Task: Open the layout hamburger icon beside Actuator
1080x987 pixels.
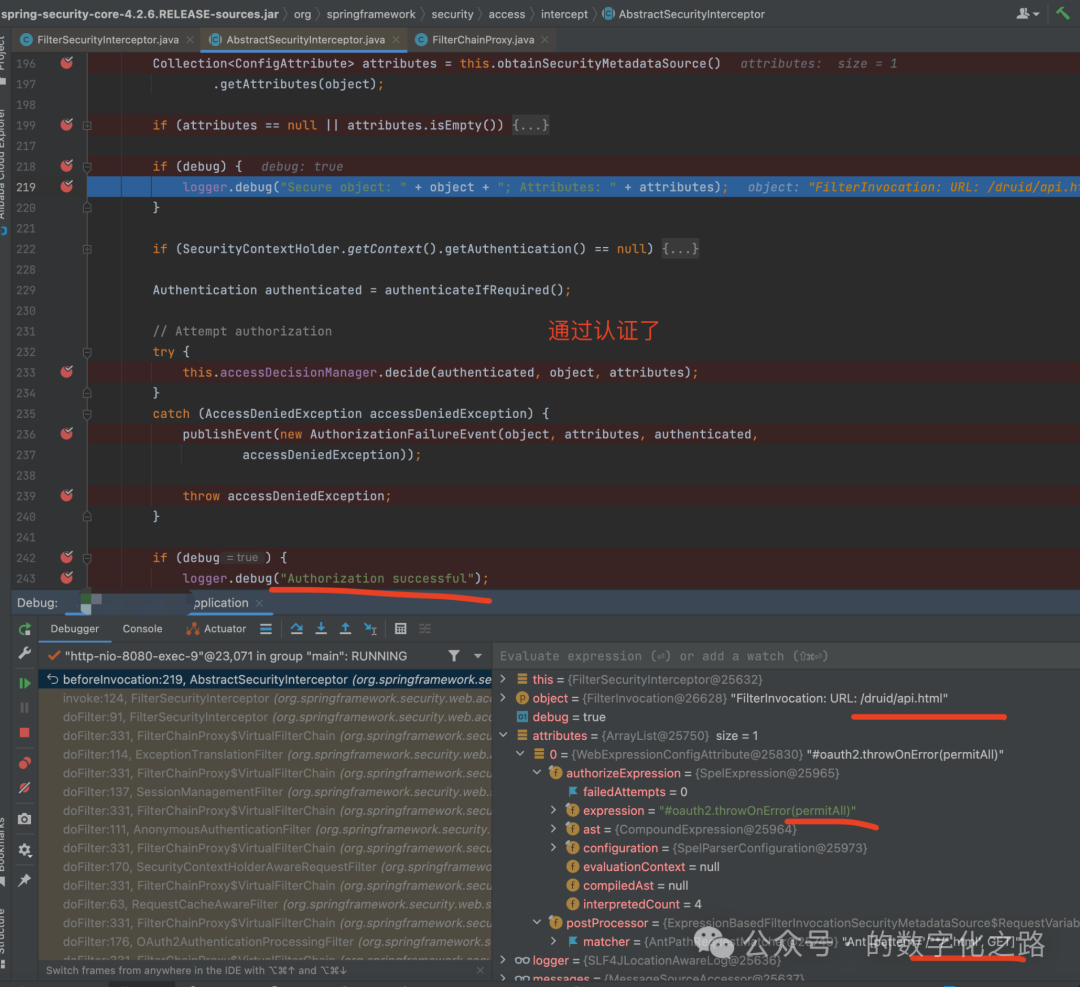Action: (x=266, y=628)
